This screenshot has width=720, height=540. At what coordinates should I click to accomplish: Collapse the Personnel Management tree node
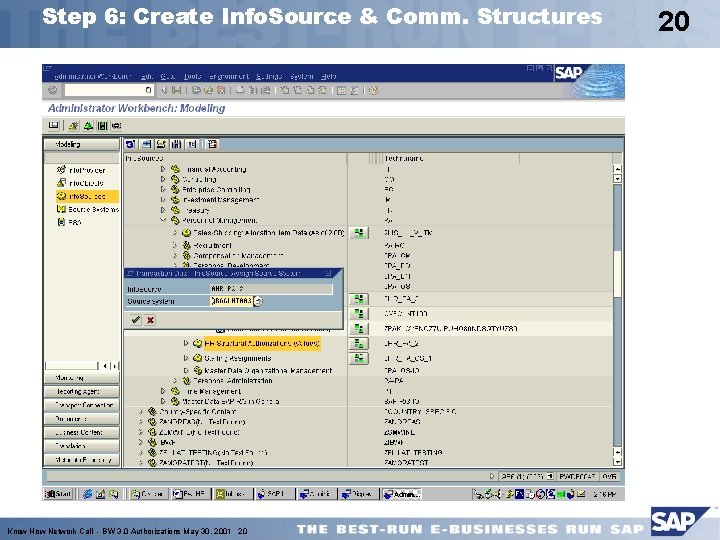163,220
